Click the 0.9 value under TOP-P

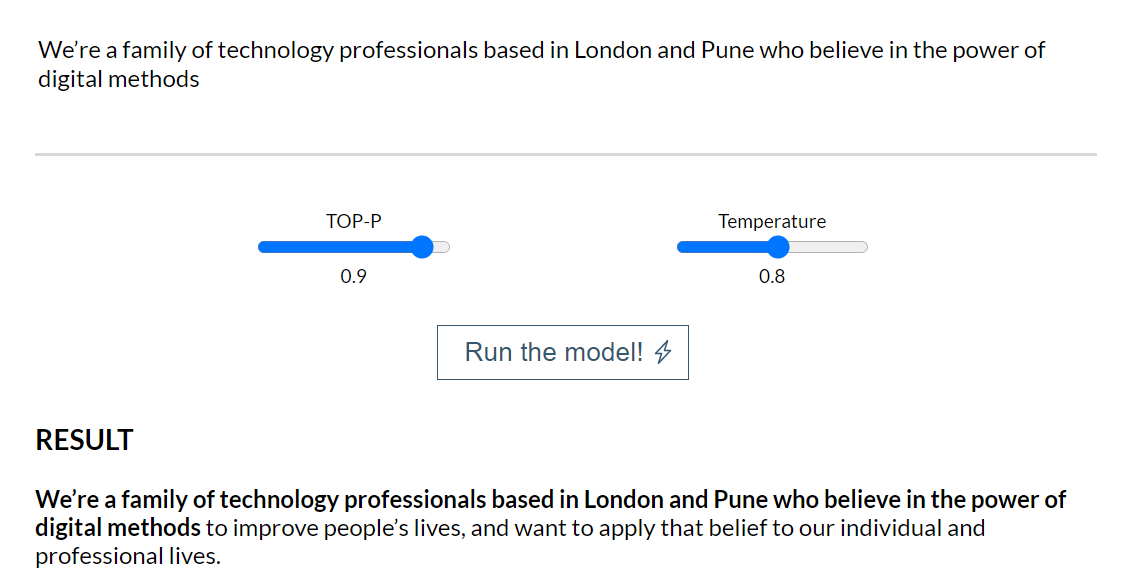point(353,276)
